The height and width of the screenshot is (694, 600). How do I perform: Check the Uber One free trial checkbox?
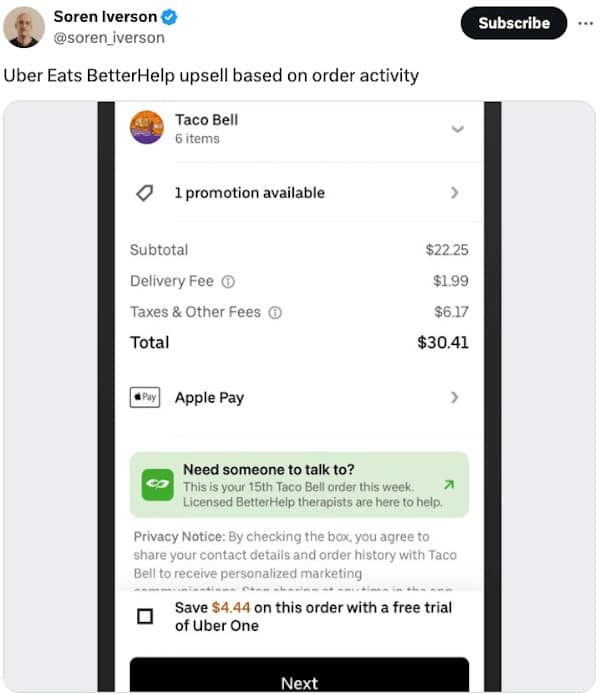145,616
